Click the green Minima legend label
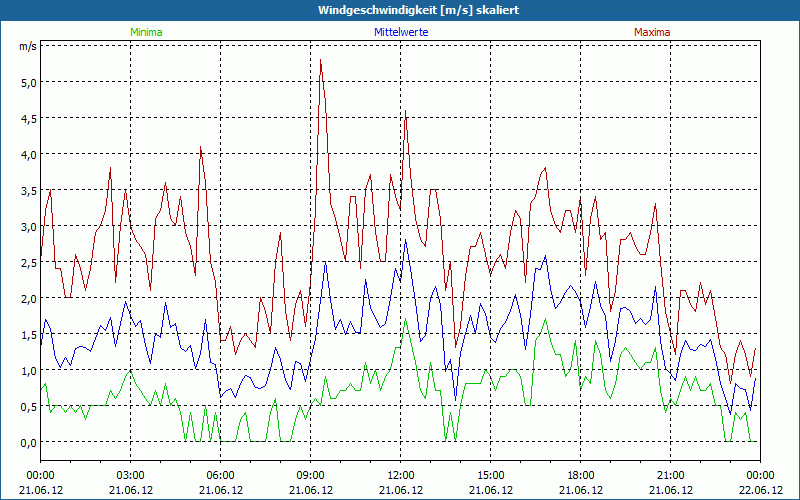The width and height of the screenshot is (800, 500). (x=146, y=32)
